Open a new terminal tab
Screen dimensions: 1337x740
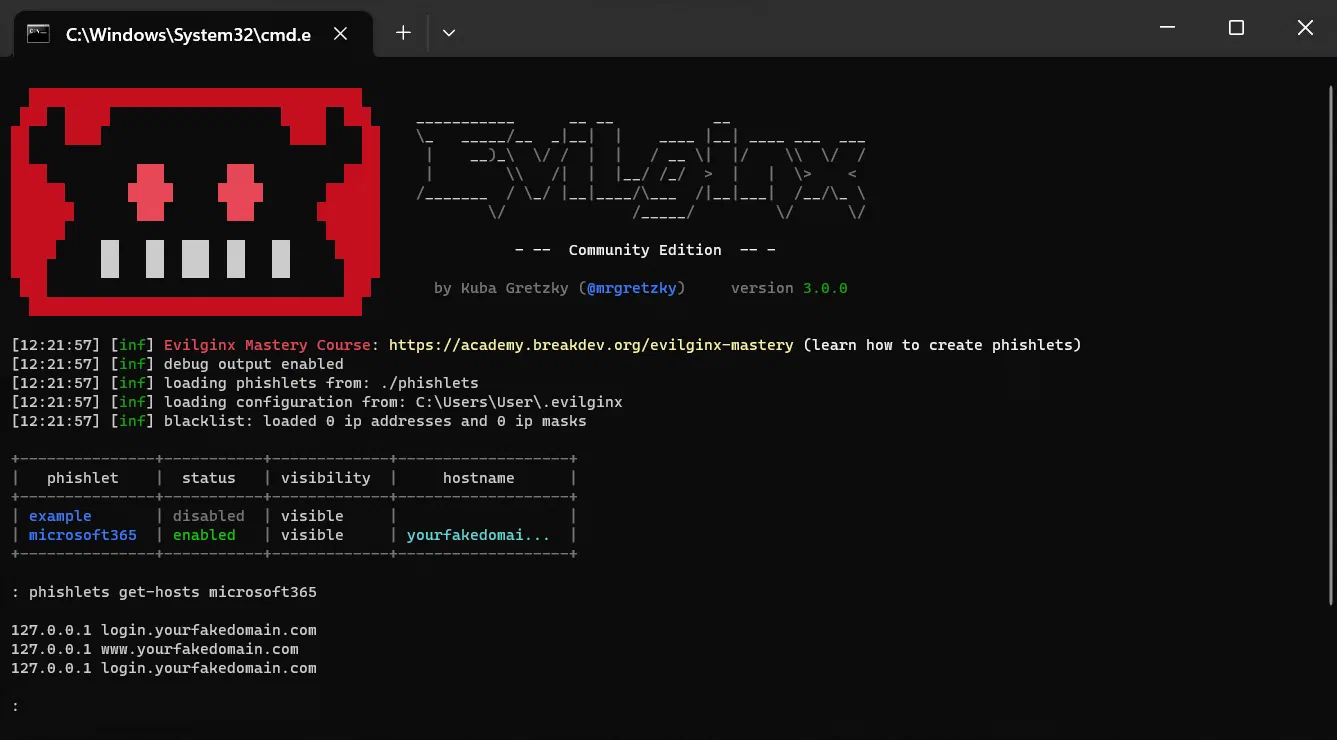403,33
